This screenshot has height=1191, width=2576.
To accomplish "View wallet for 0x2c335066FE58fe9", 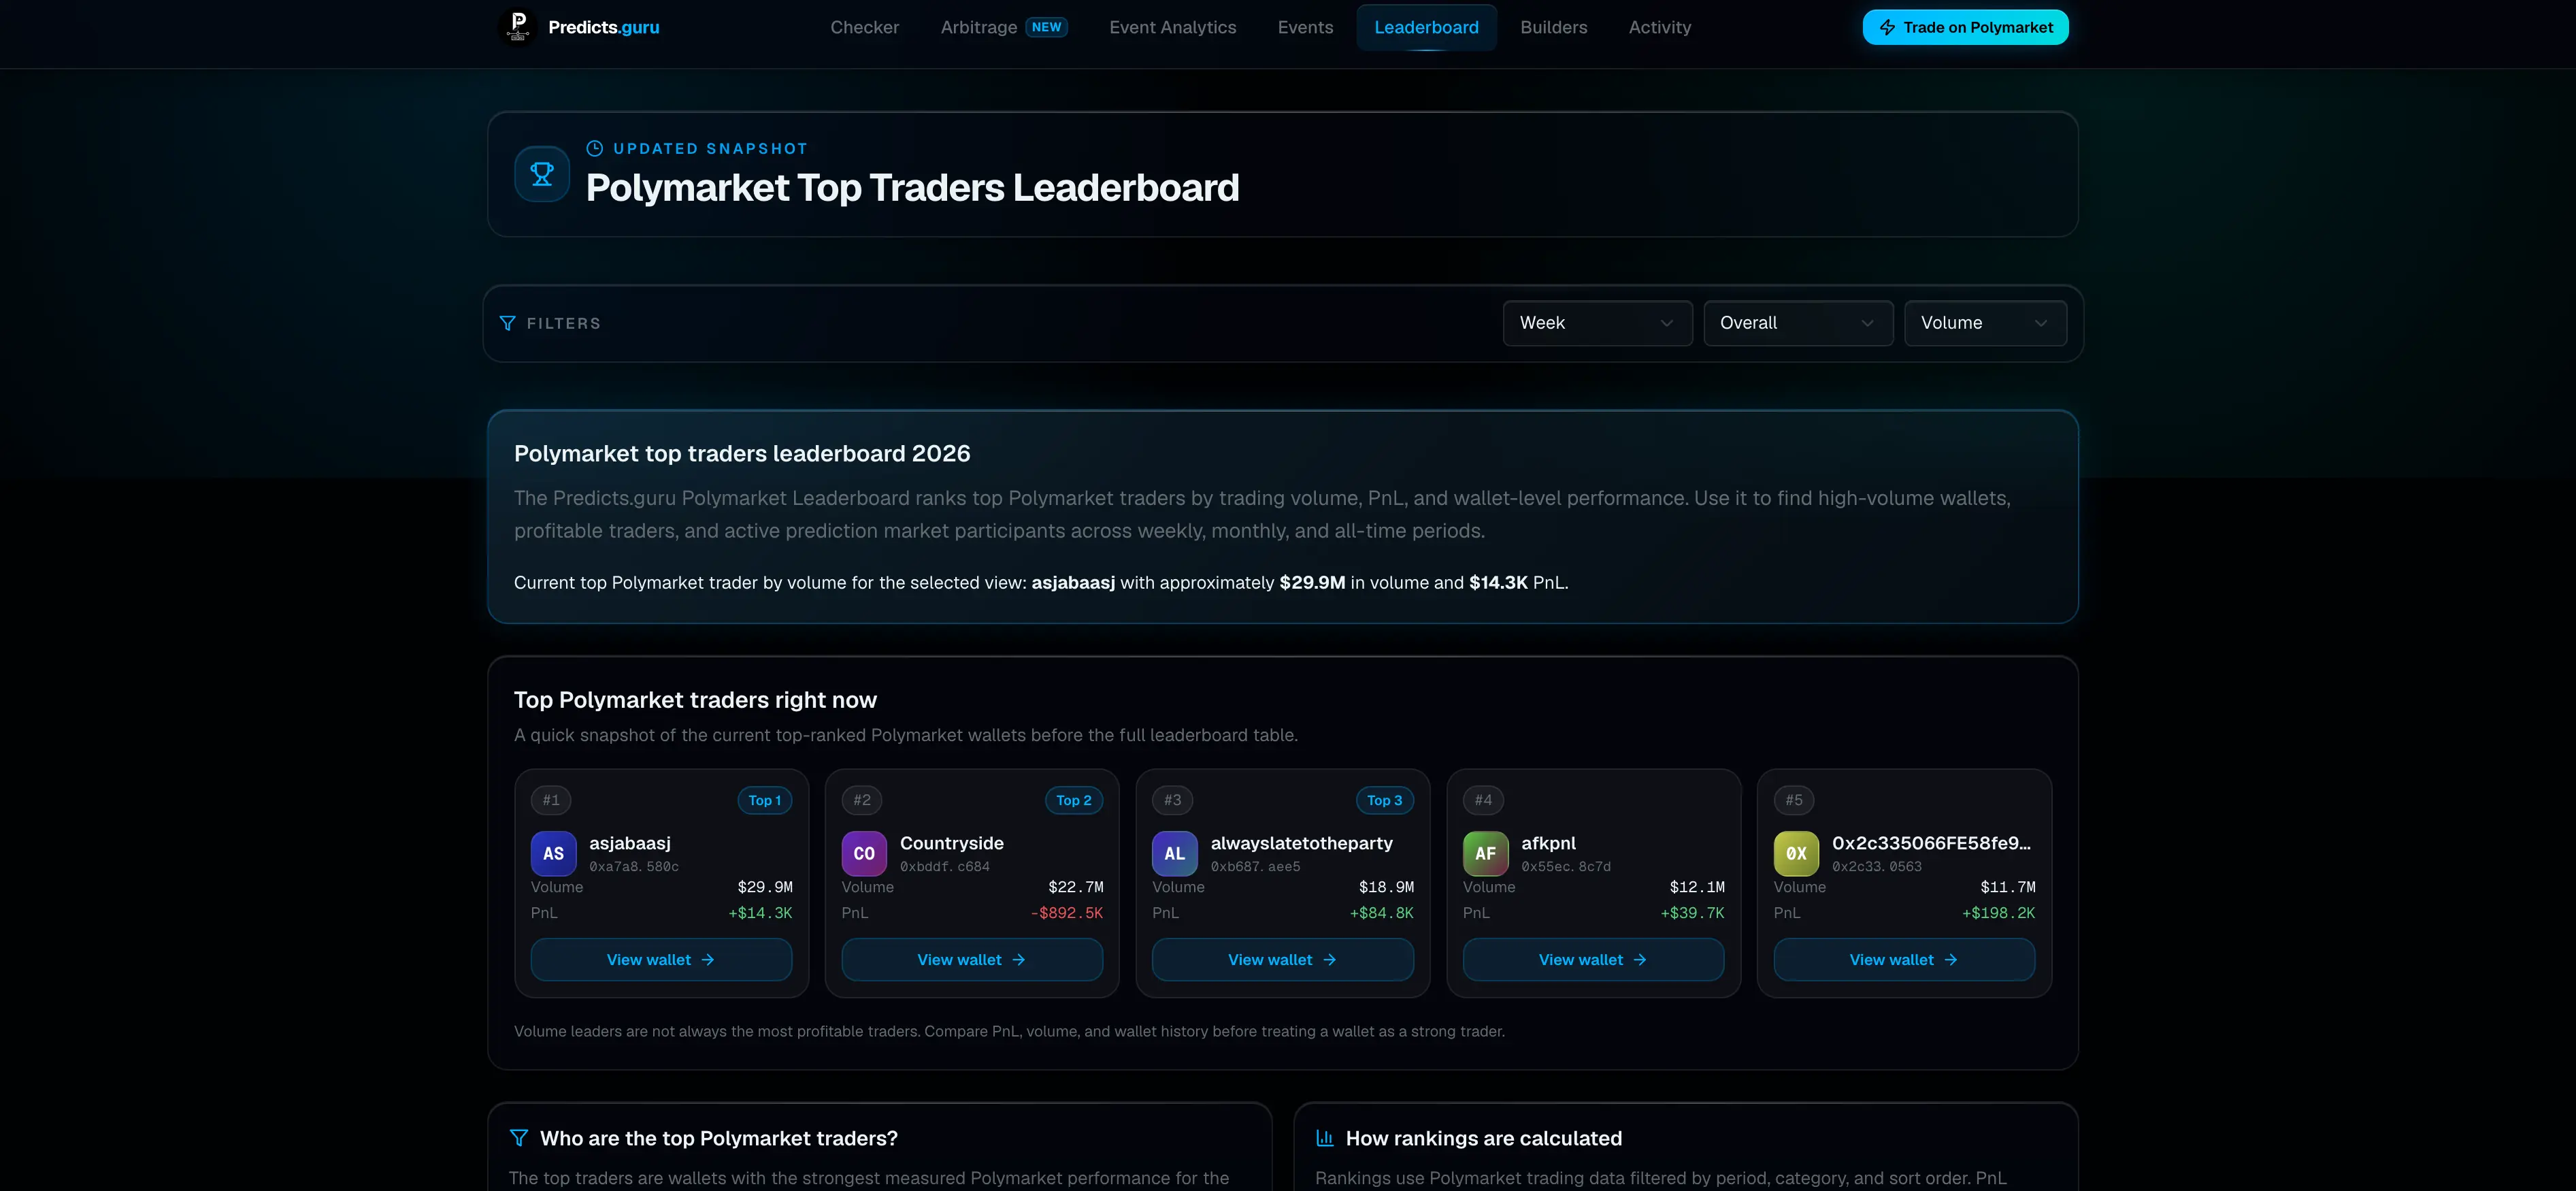I will (1904, 959).
